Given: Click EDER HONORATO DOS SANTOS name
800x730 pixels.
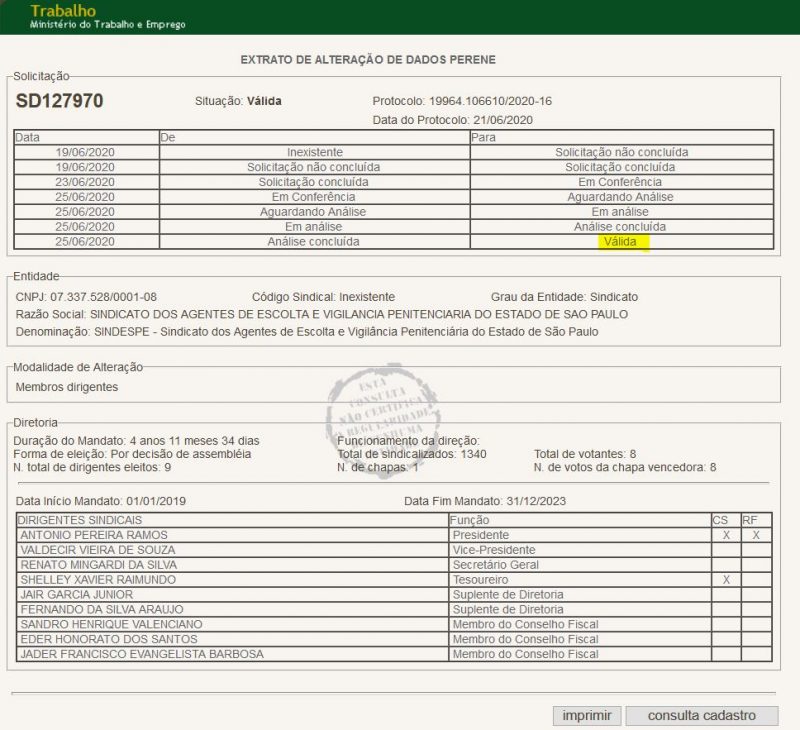Looking at the screenshot, I should coord(109,639).
